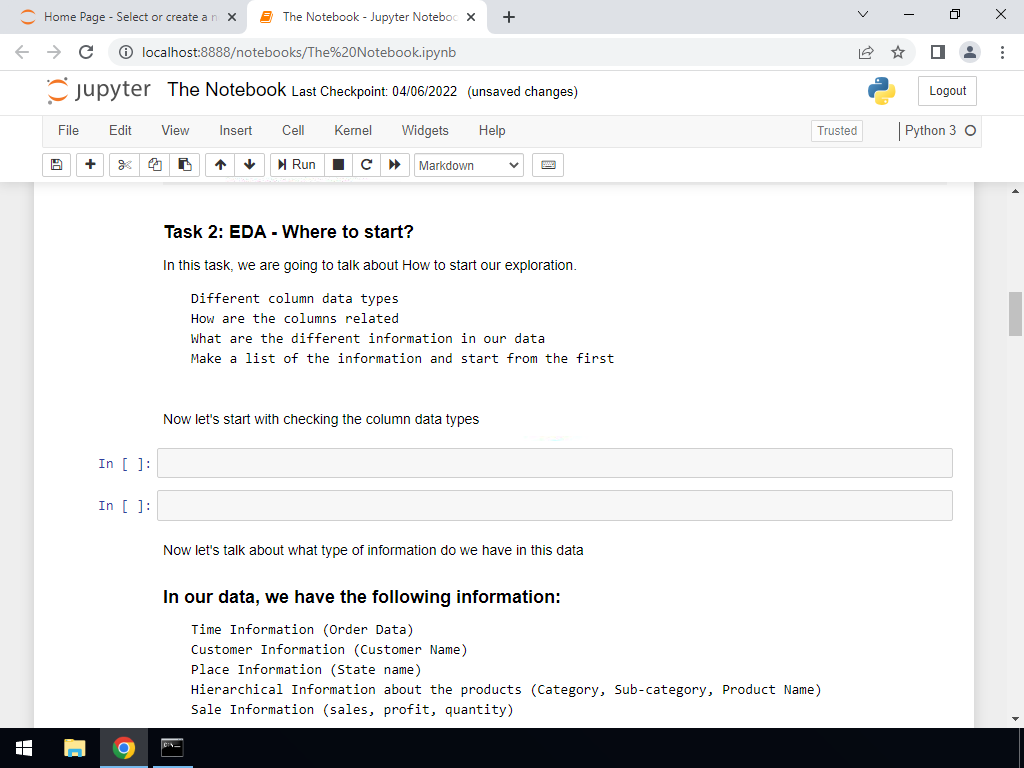Go back in browser history
The image size is (1024, 768).
(22, 52)
